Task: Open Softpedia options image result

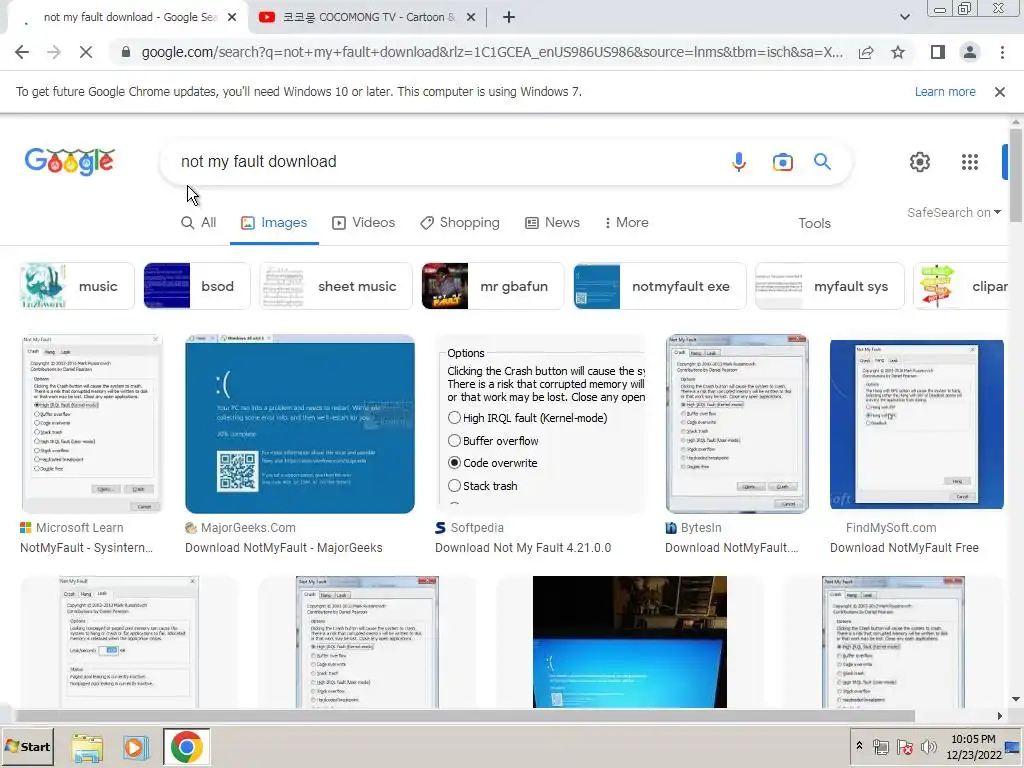Action: pyautogui.click(x=540, y=424)
